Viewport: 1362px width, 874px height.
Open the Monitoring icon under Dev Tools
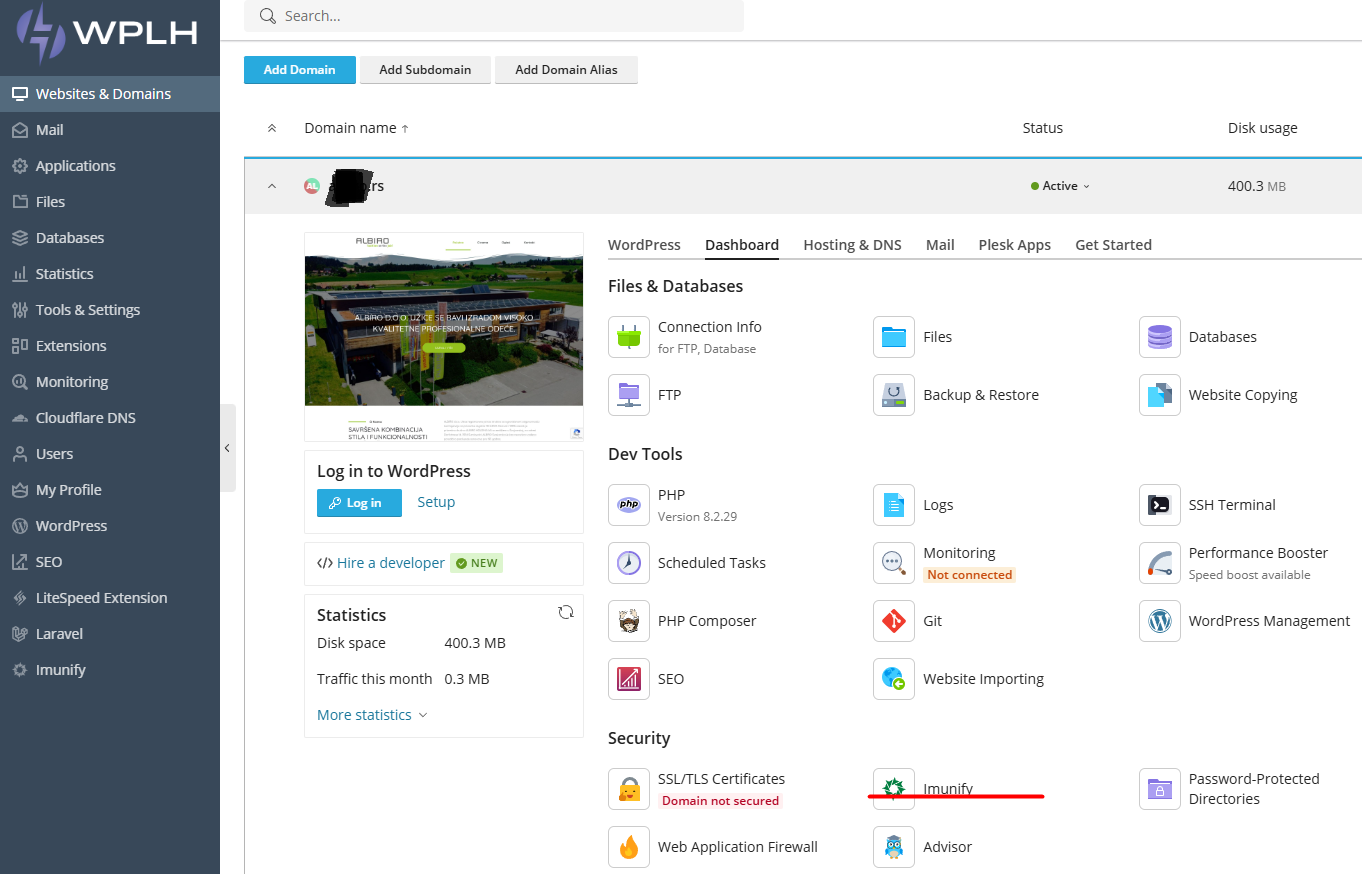point(894,563)
